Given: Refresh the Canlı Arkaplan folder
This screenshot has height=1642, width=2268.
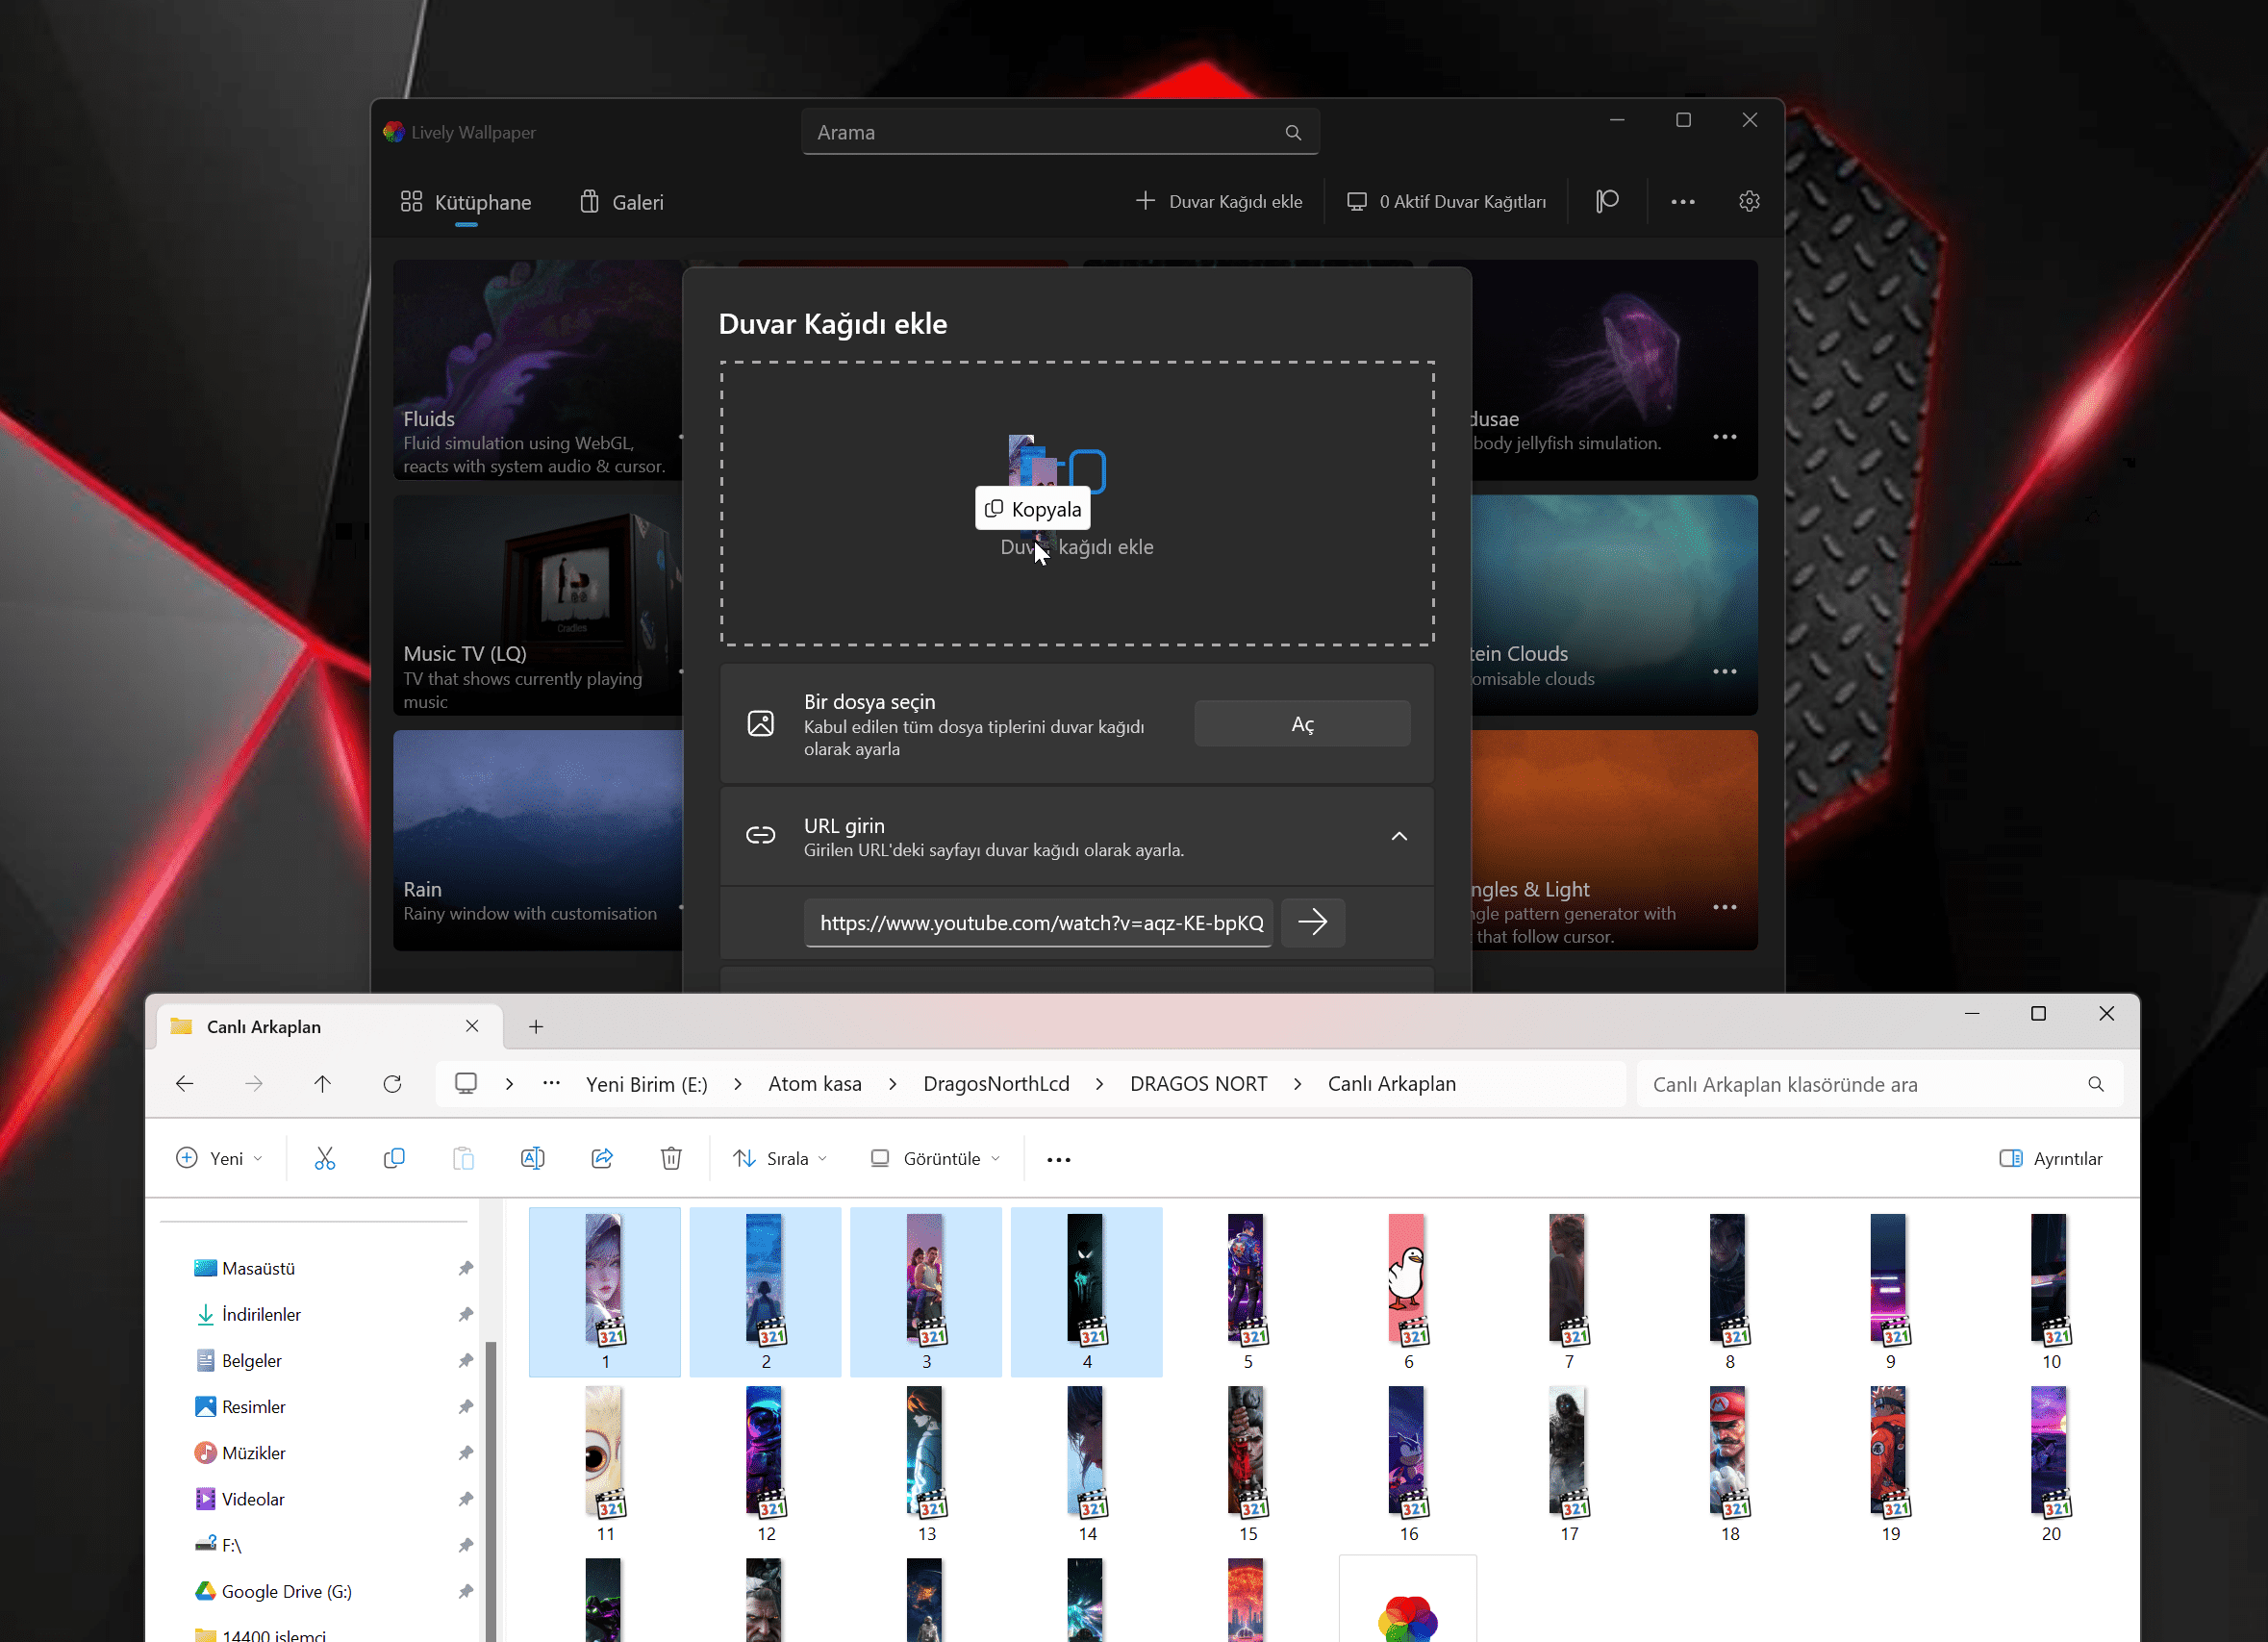Looking at the screenshot, I should tap(392, 1084).
